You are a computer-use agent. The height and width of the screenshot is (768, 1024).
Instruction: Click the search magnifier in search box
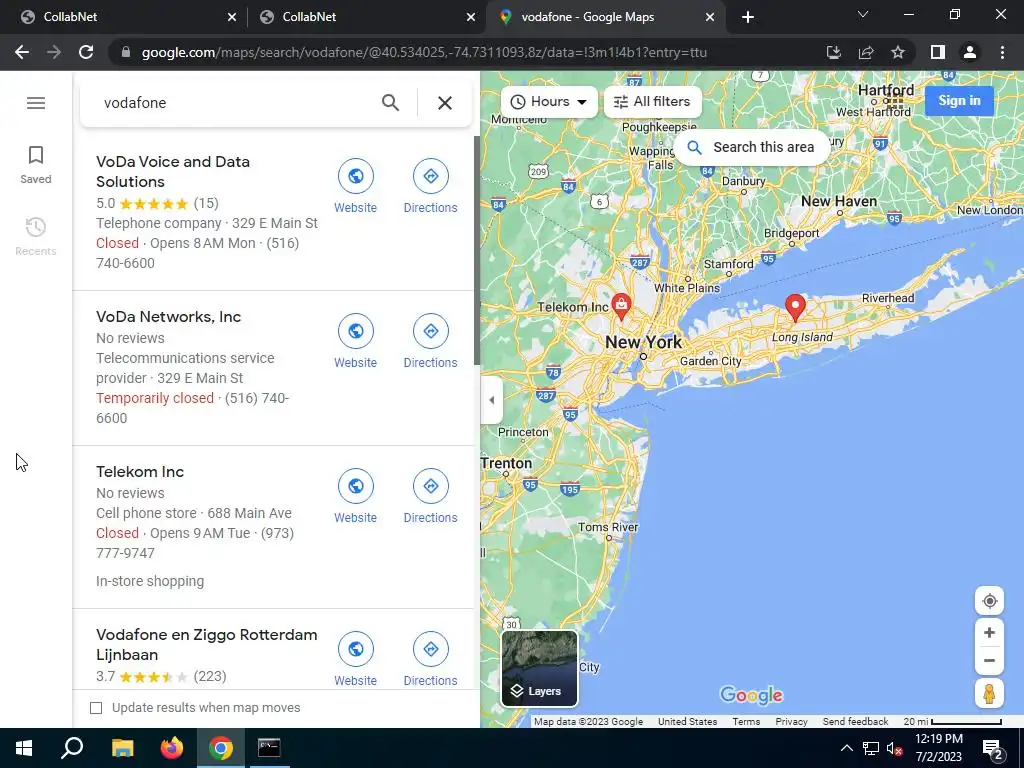tap(390, 103)
